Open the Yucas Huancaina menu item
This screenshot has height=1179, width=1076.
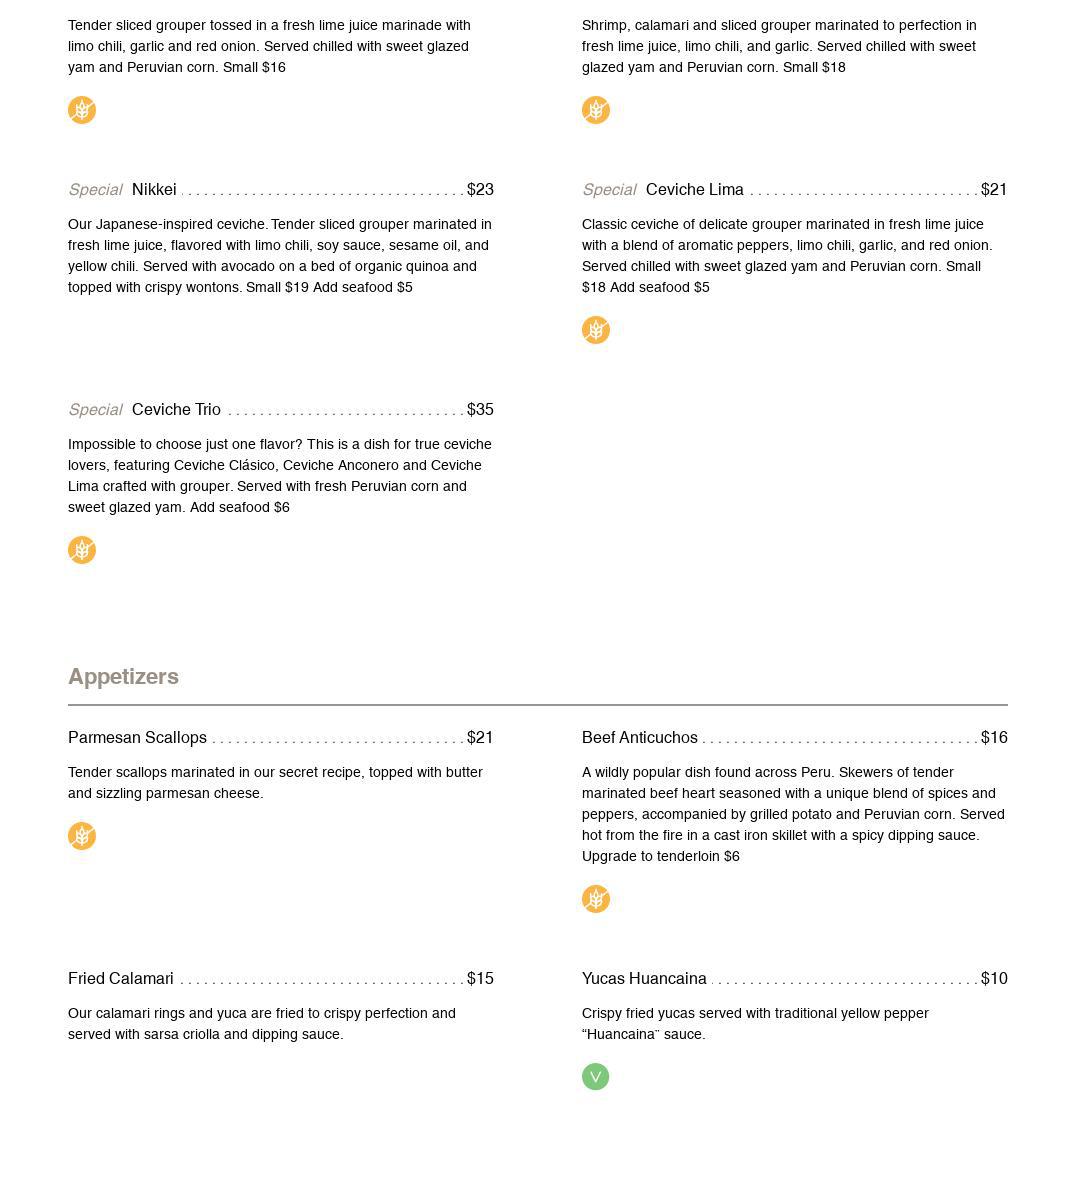tap(644, 979)
